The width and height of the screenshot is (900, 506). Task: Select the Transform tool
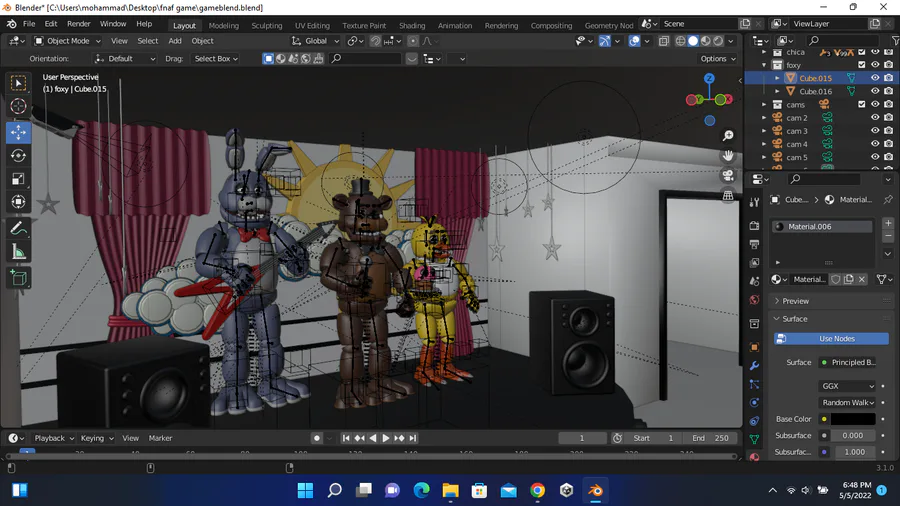coord(18,202)
